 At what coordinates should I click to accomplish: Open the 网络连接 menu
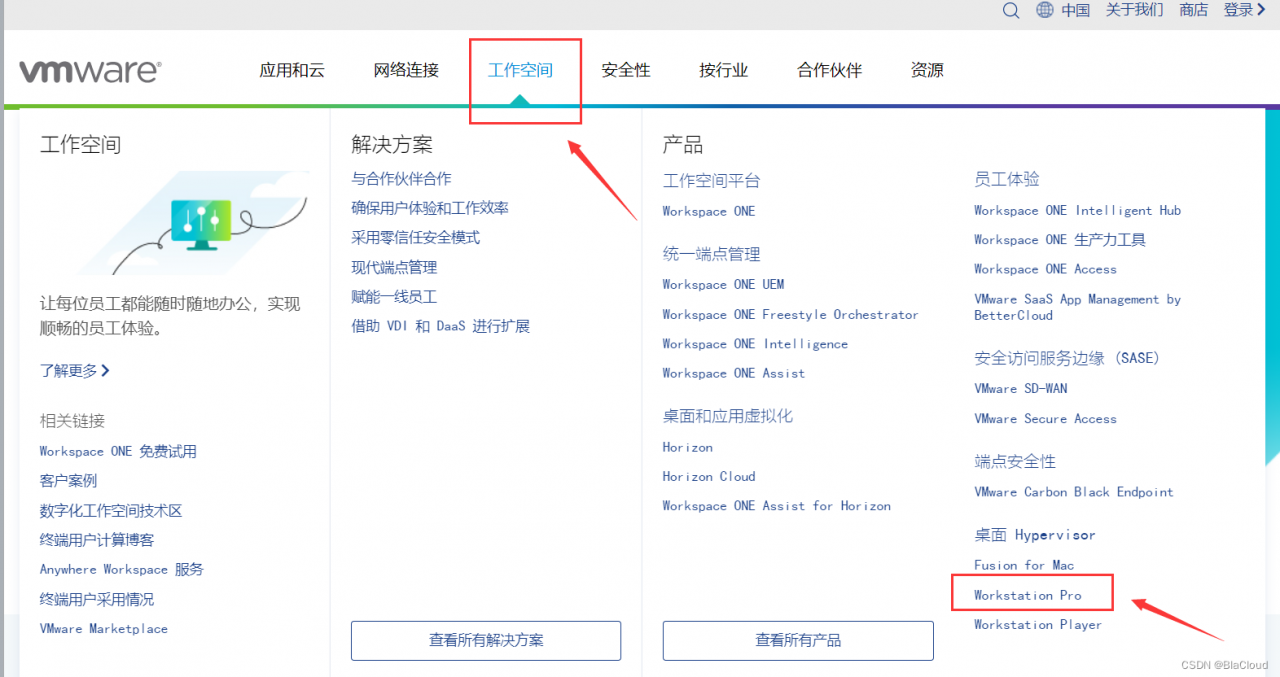coord(406,70)
